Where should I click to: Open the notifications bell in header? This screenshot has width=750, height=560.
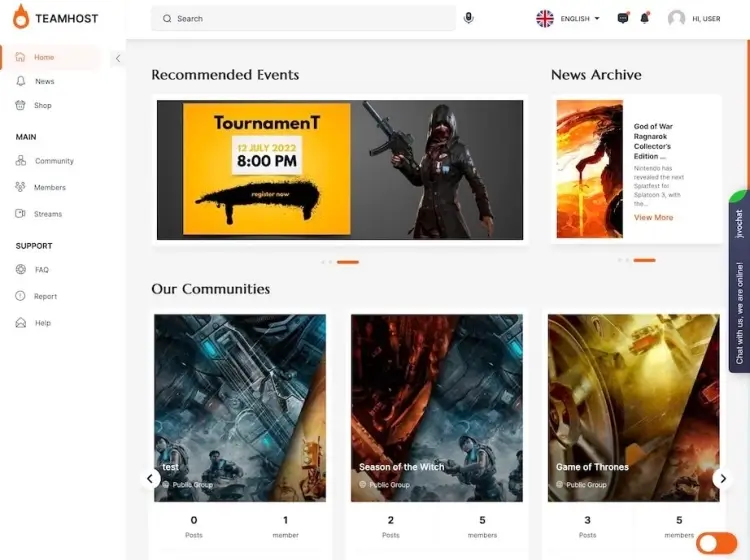tap(645, 18)
